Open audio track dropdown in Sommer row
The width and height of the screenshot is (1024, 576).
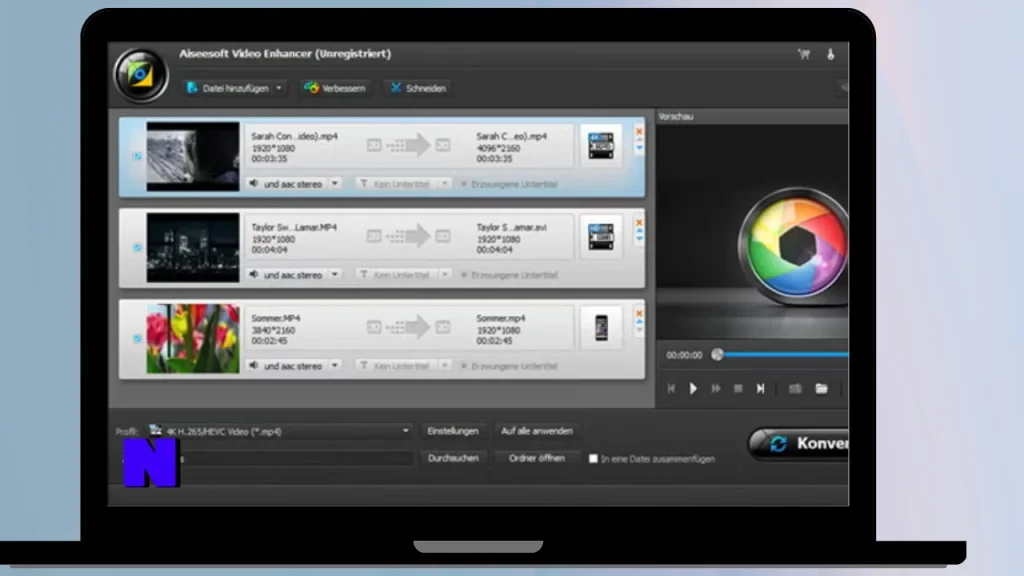pos(334,366)
